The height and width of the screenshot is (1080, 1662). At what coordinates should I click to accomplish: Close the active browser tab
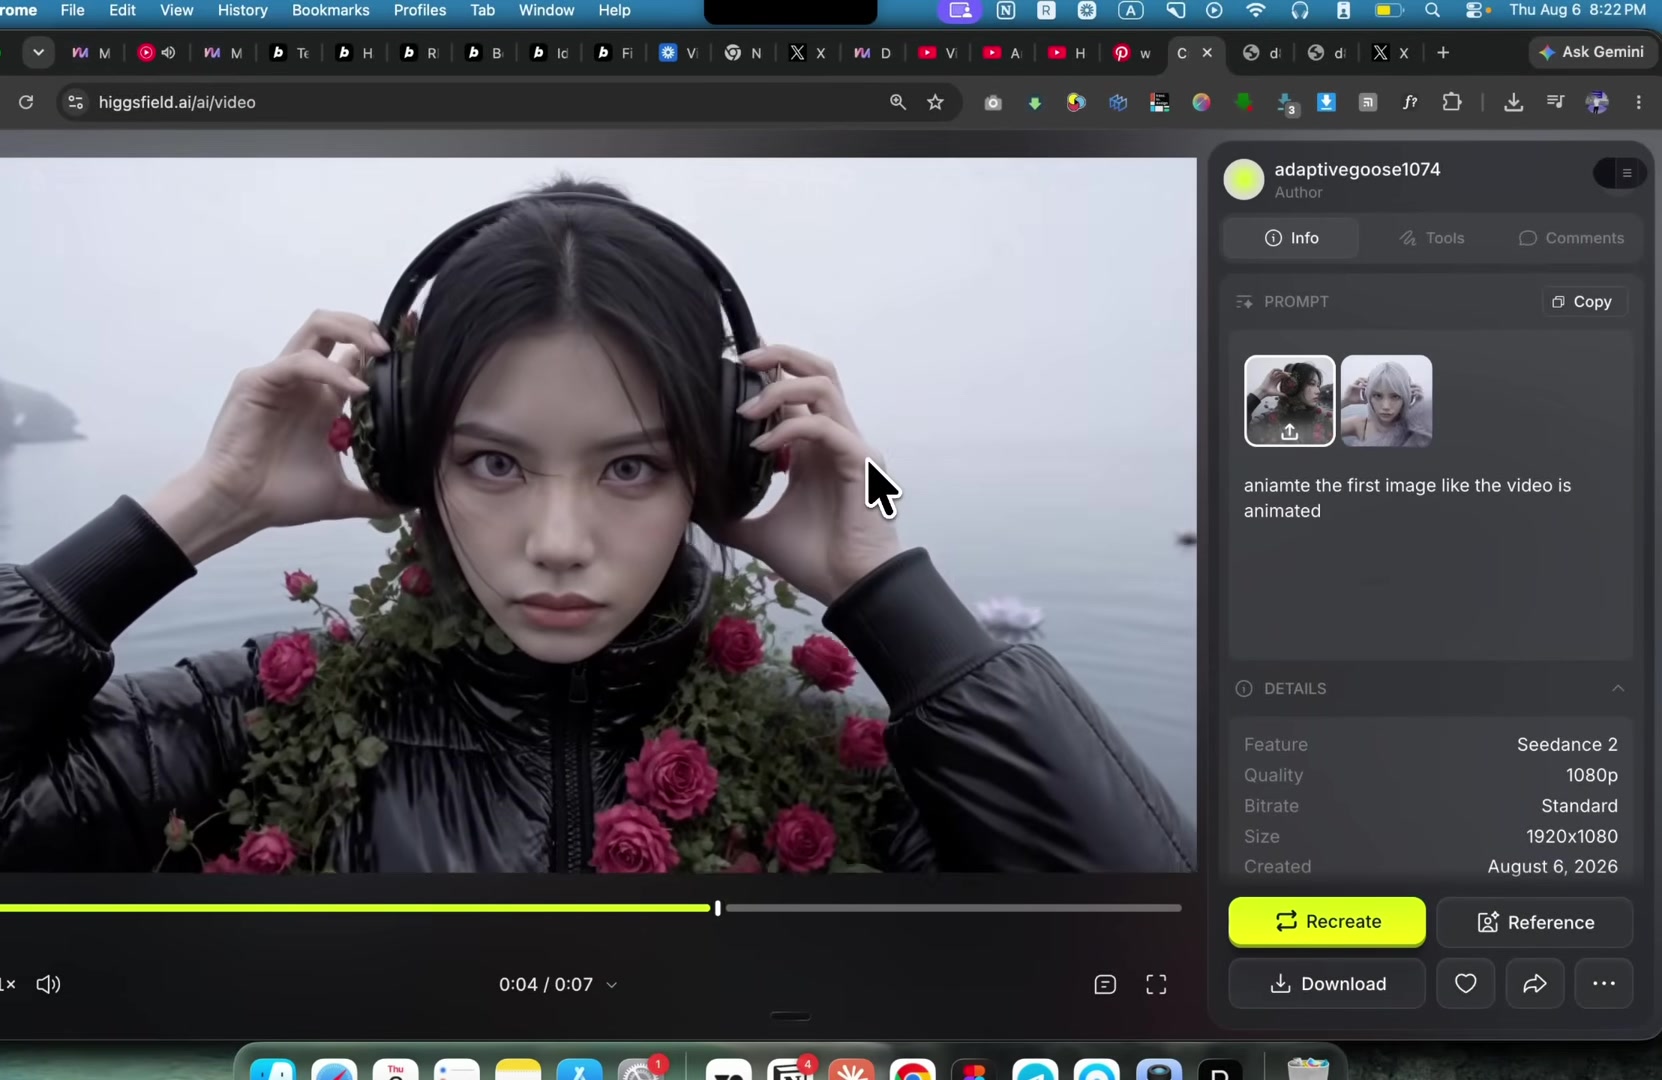[1207, 53]
